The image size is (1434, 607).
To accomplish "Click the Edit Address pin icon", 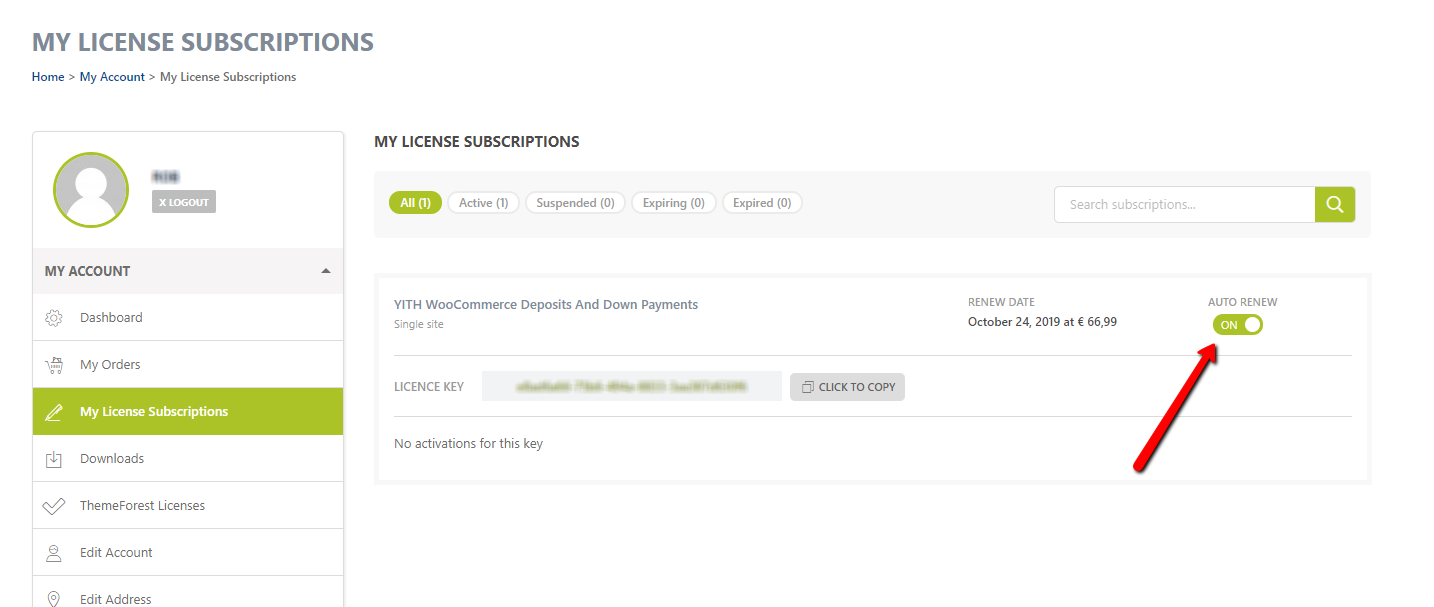I will (54, 599).
